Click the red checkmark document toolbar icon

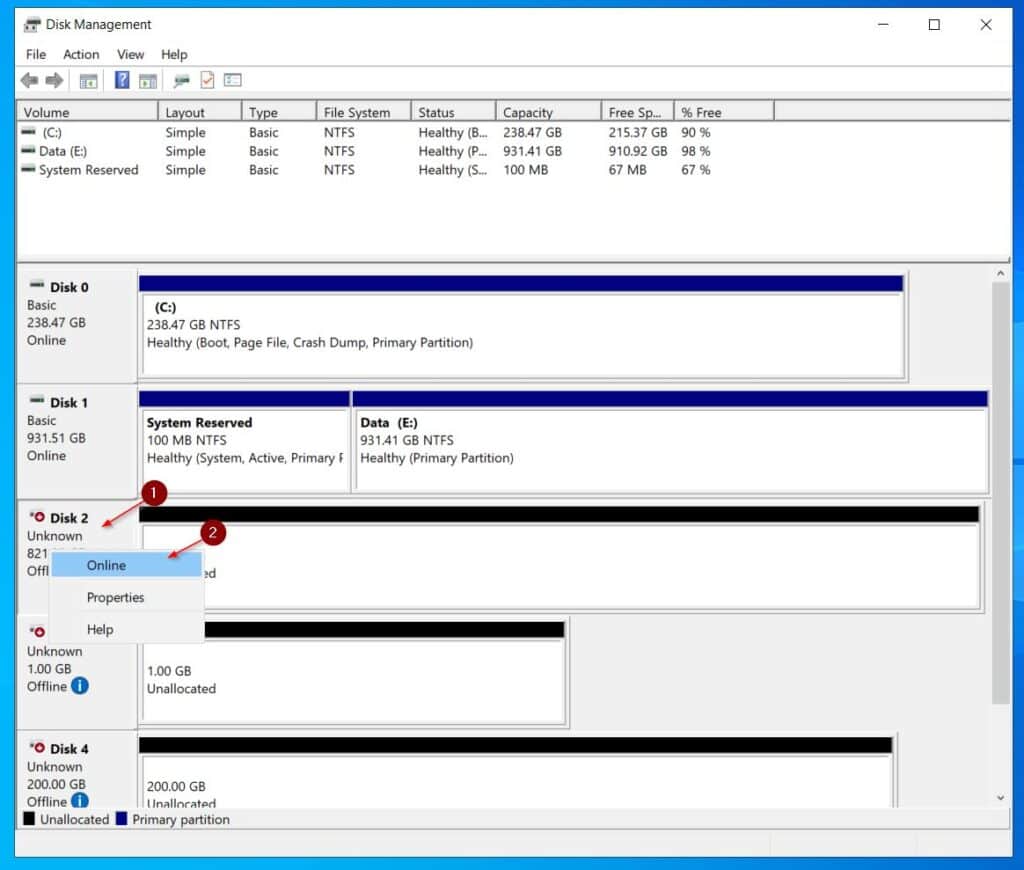point(207,80)
